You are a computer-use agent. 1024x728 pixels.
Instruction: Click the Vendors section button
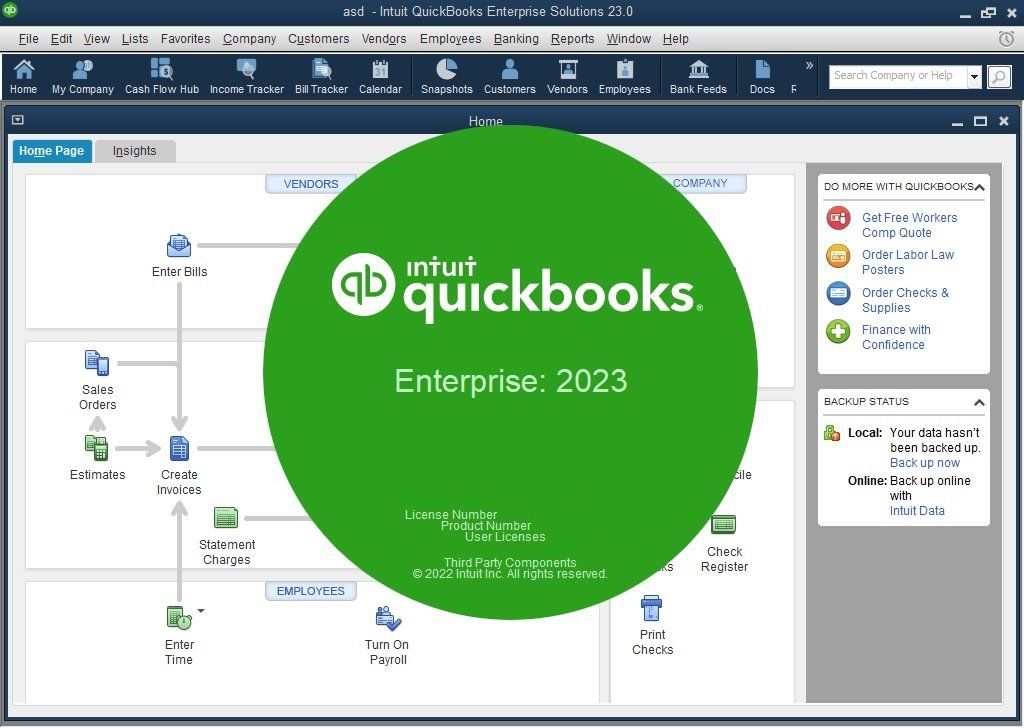pos(311,183)
